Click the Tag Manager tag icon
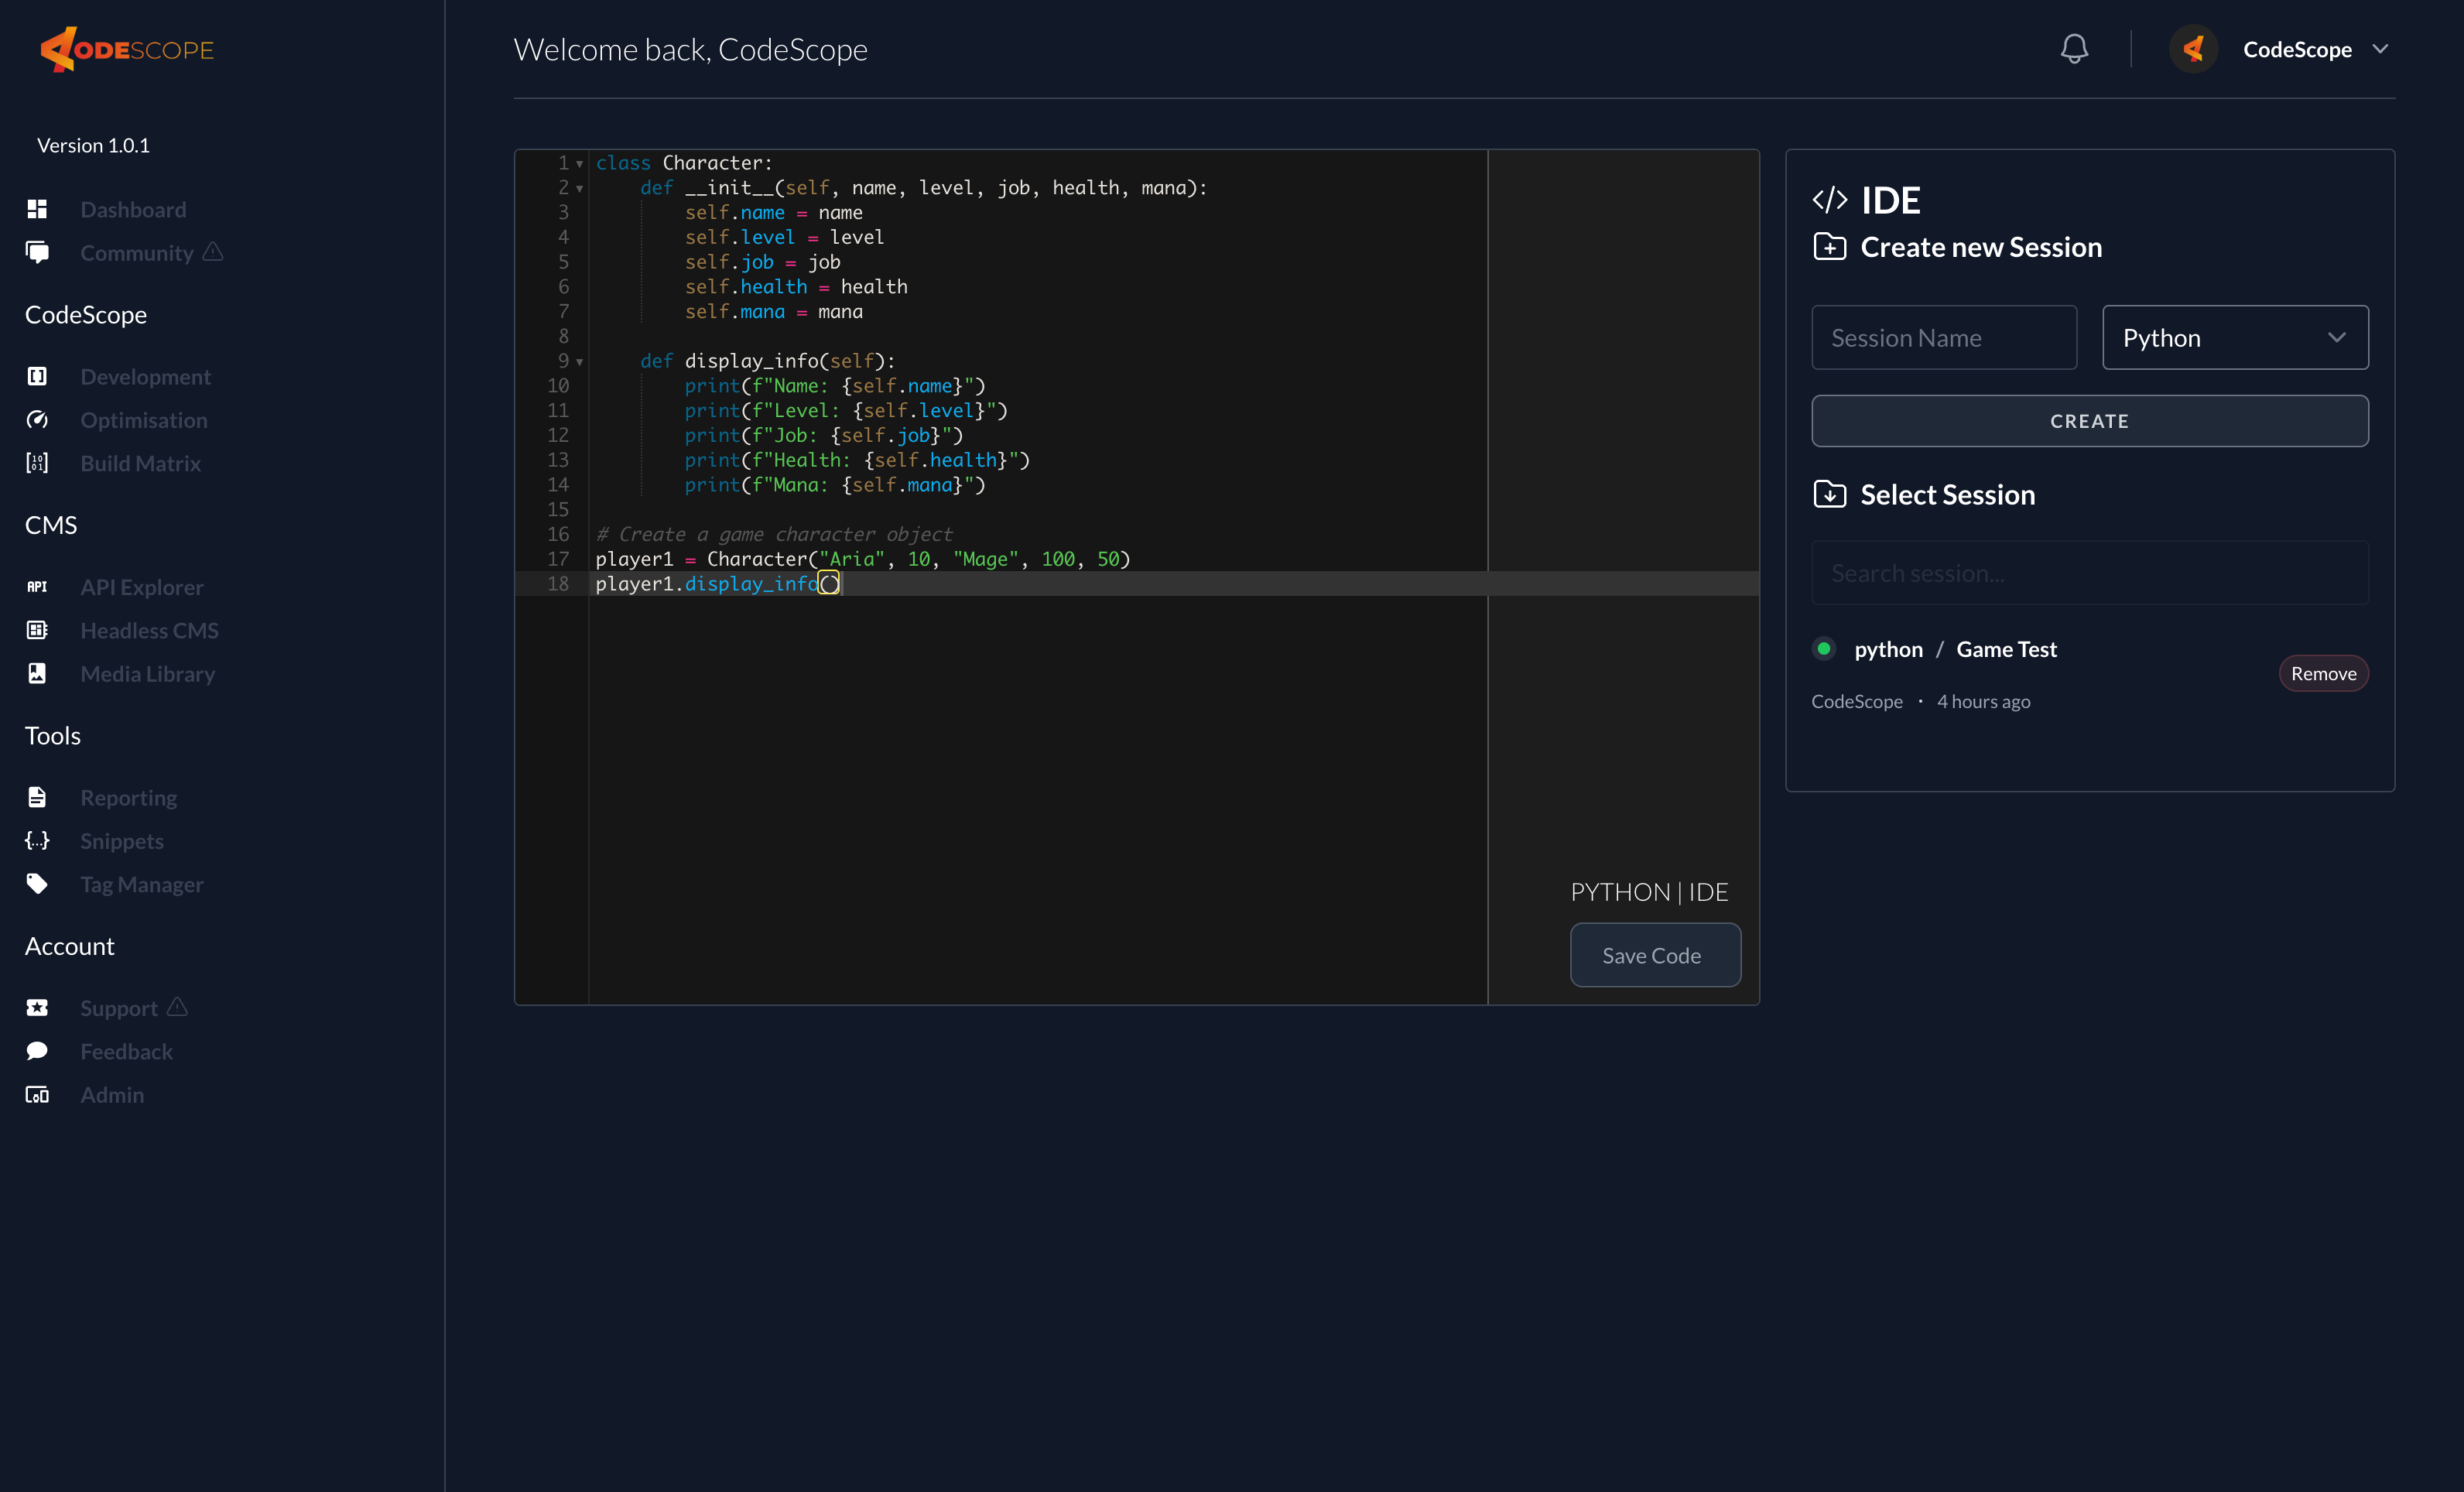 tap(37, 884)
